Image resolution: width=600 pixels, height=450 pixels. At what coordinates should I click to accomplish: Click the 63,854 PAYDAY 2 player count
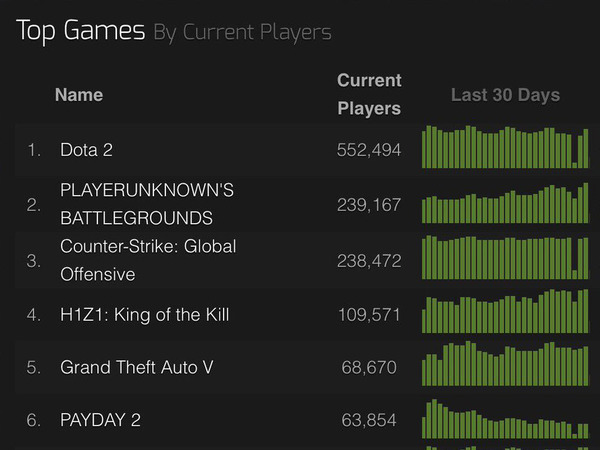[x=369, y=420]
